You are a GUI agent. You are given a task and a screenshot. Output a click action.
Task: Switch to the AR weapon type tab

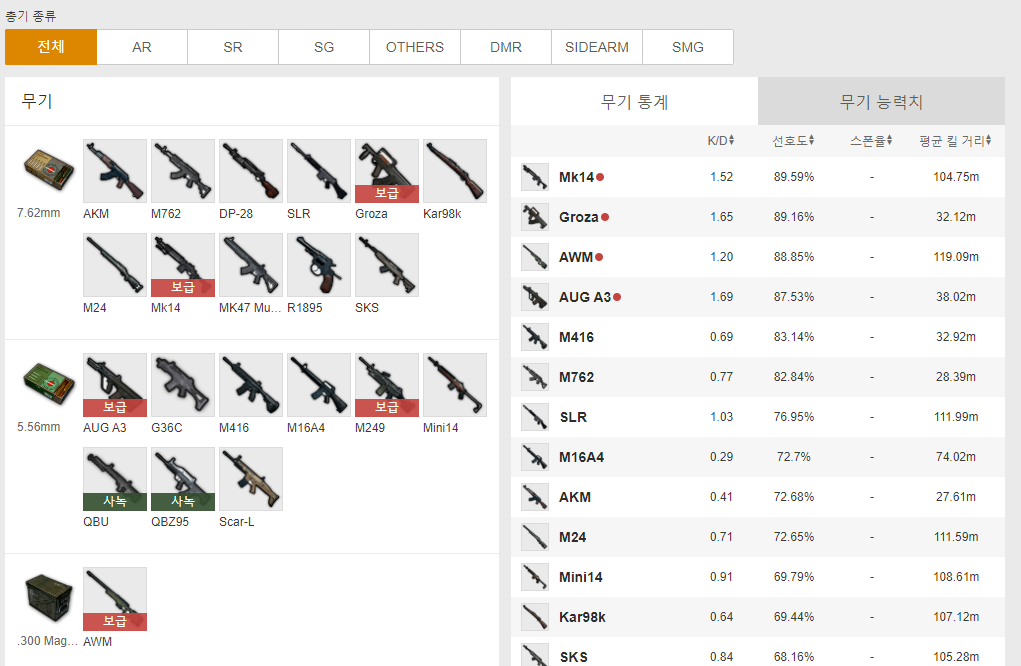142,47
